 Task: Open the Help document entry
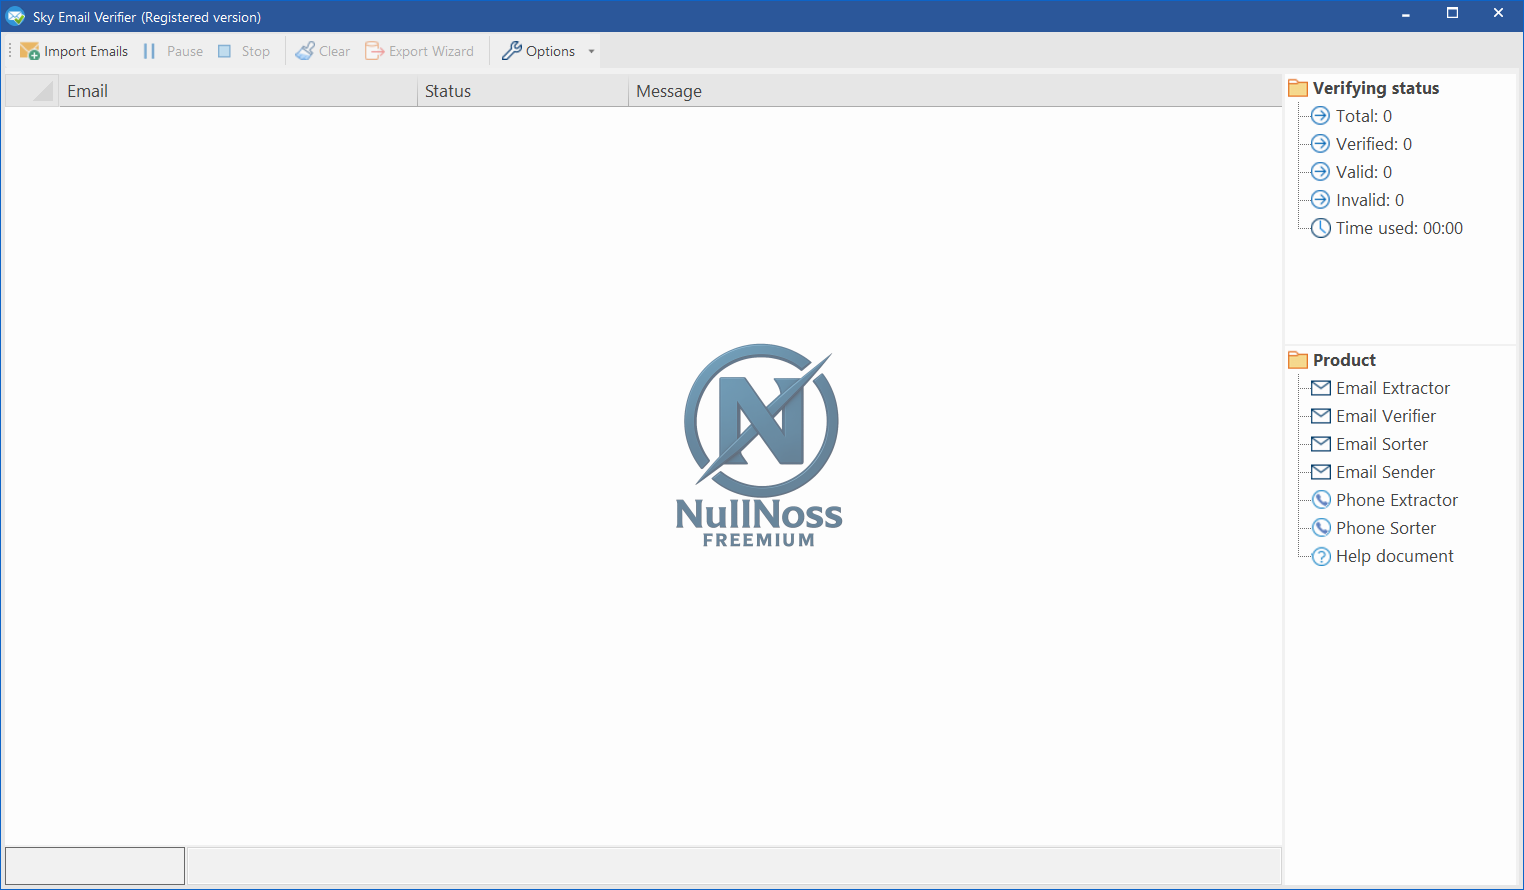point(1395,556)
